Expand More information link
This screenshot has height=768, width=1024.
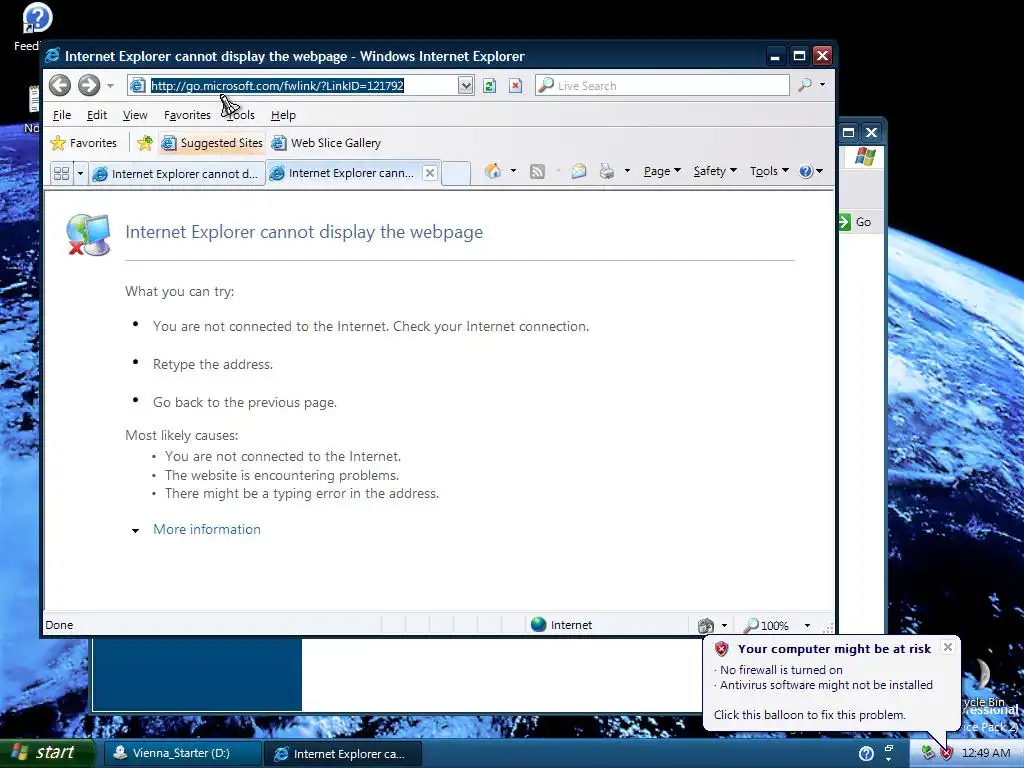pyautogui.click(x=206, y=530)
